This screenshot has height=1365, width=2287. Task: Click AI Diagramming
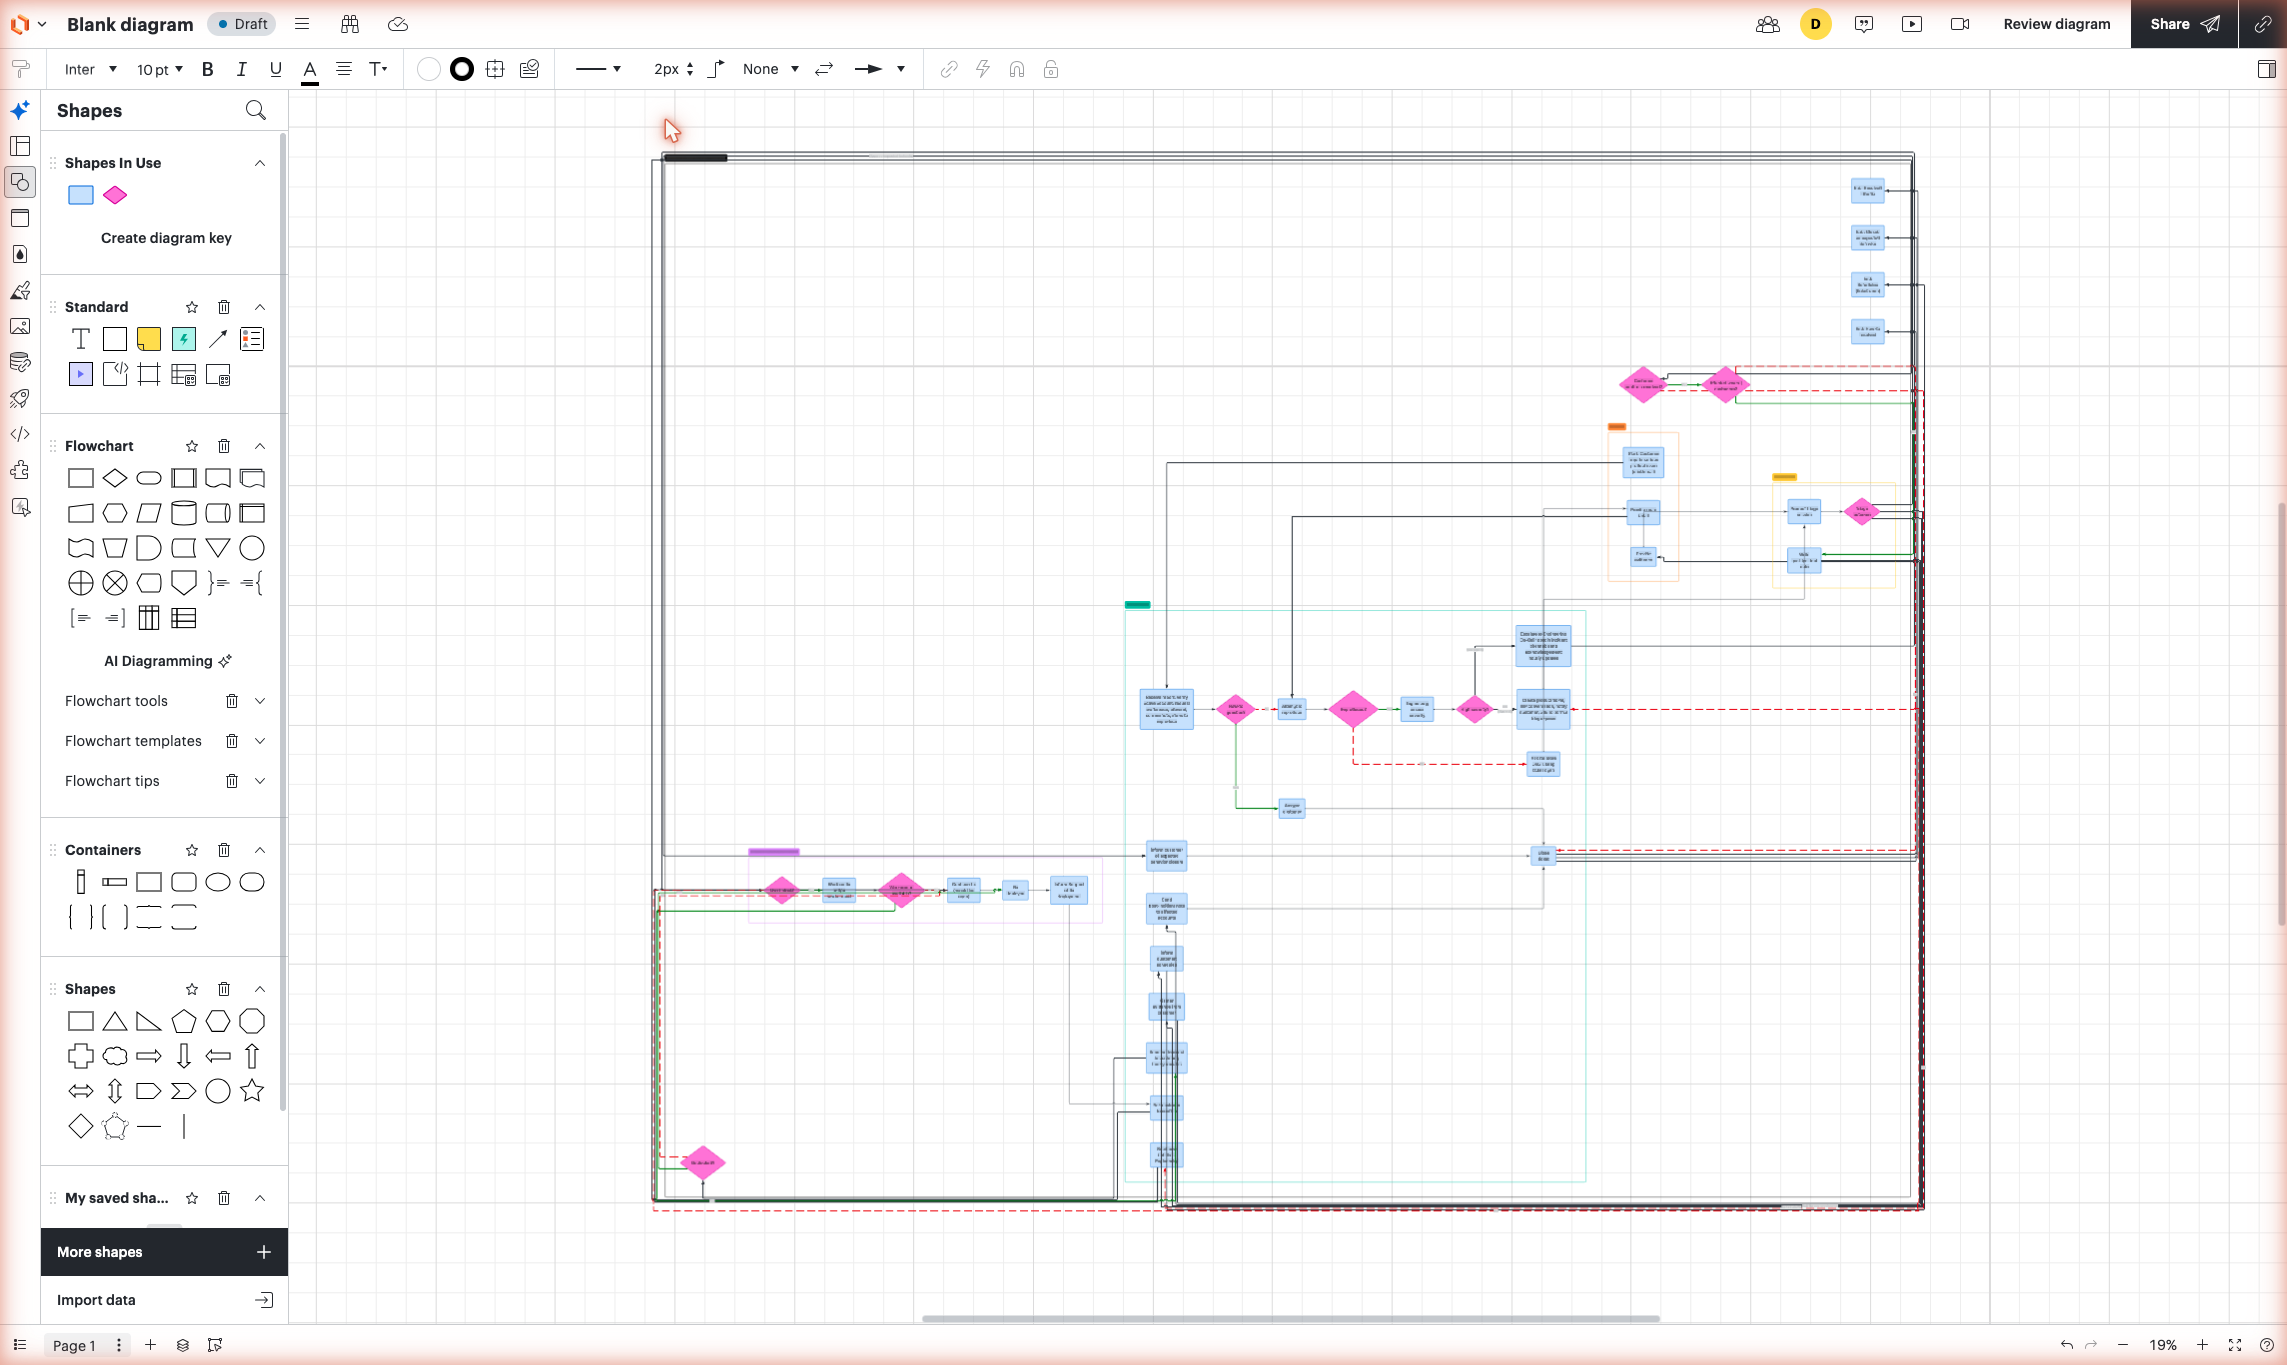click(x=168, y=661)
